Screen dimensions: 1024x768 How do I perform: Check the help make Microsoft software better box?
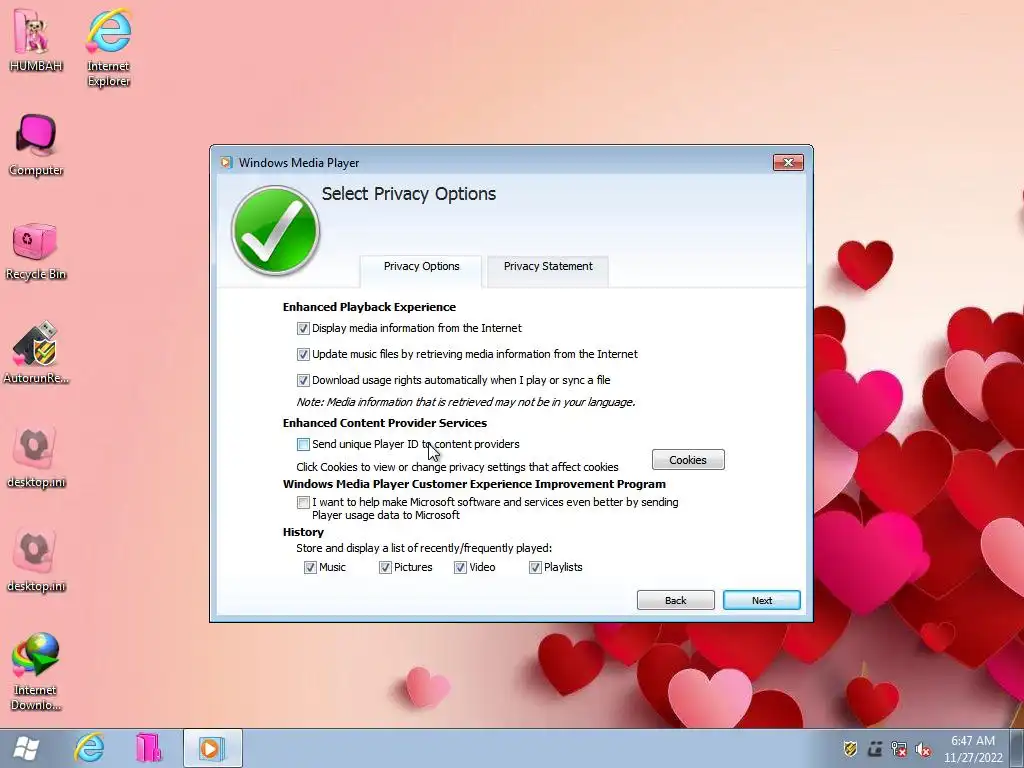pyautogui.click(x=303, y=503)
